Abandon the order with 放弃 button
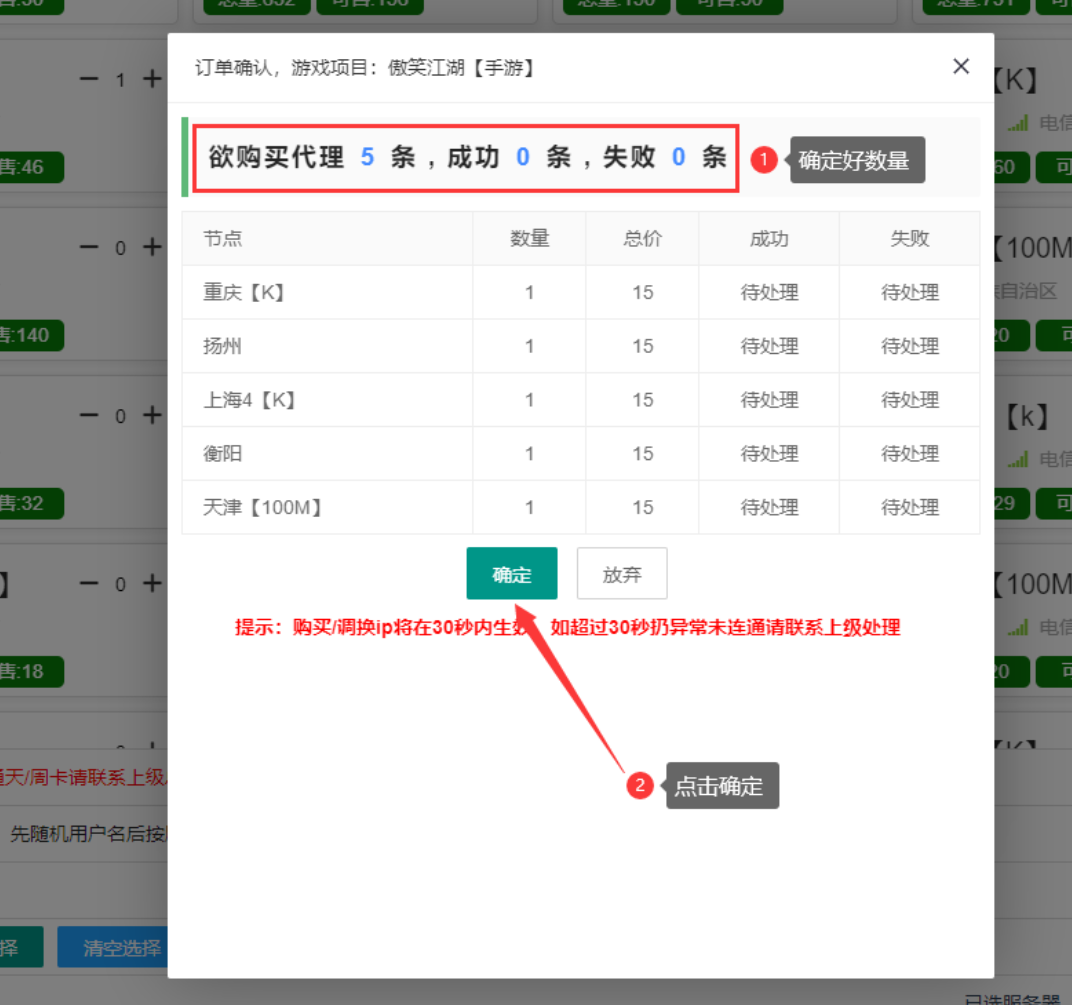This screenshot has height=1005, width=1072. point(621,574)
